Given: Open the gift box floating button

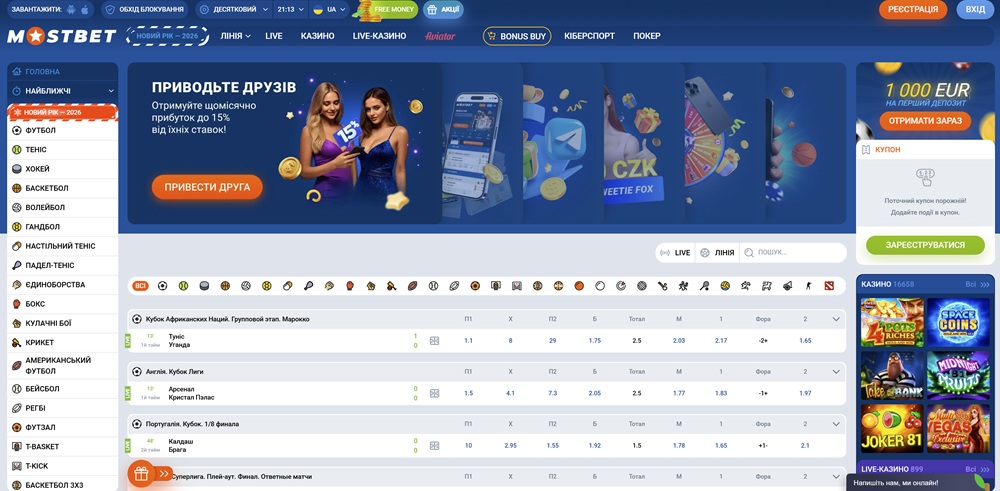Looking at the screenshot, I should tap(140, 473).
